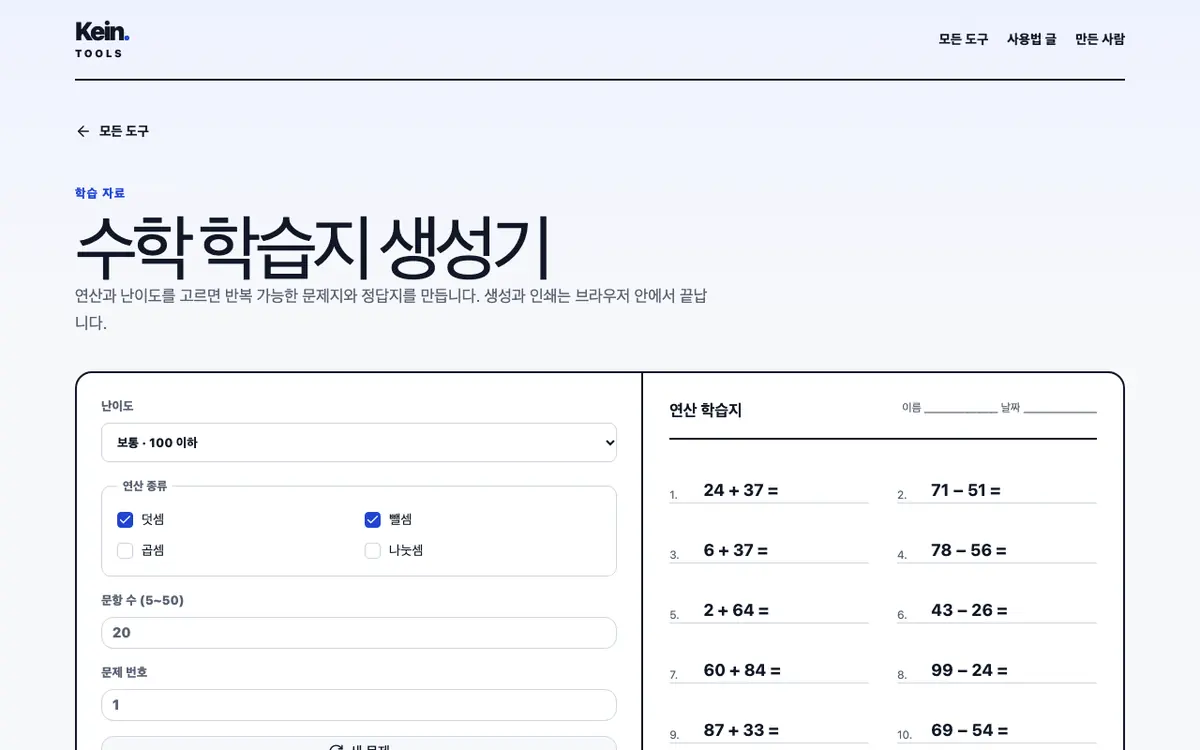Uncheck the 덧셈 checkbox
Image resolution: width=1200 pixels, height=750 pixels.
click(x=125, y=519)
